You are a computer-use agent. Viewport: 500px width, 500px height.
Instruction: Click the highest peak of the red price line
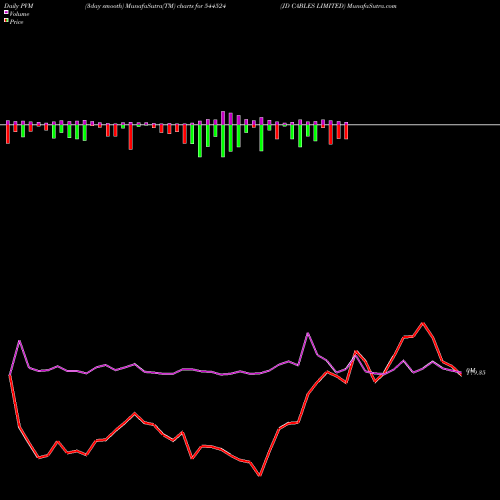point(423,323)
